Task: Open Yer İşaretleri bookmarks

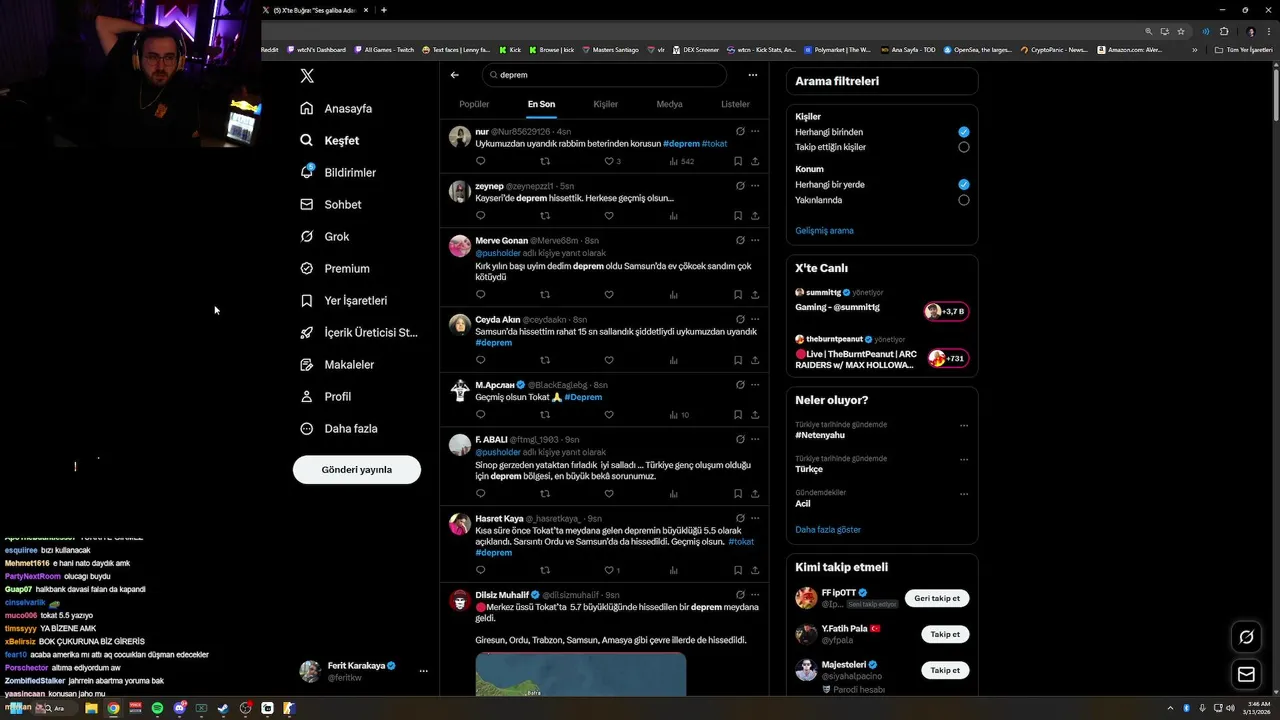Action: [x=344, y=300]
